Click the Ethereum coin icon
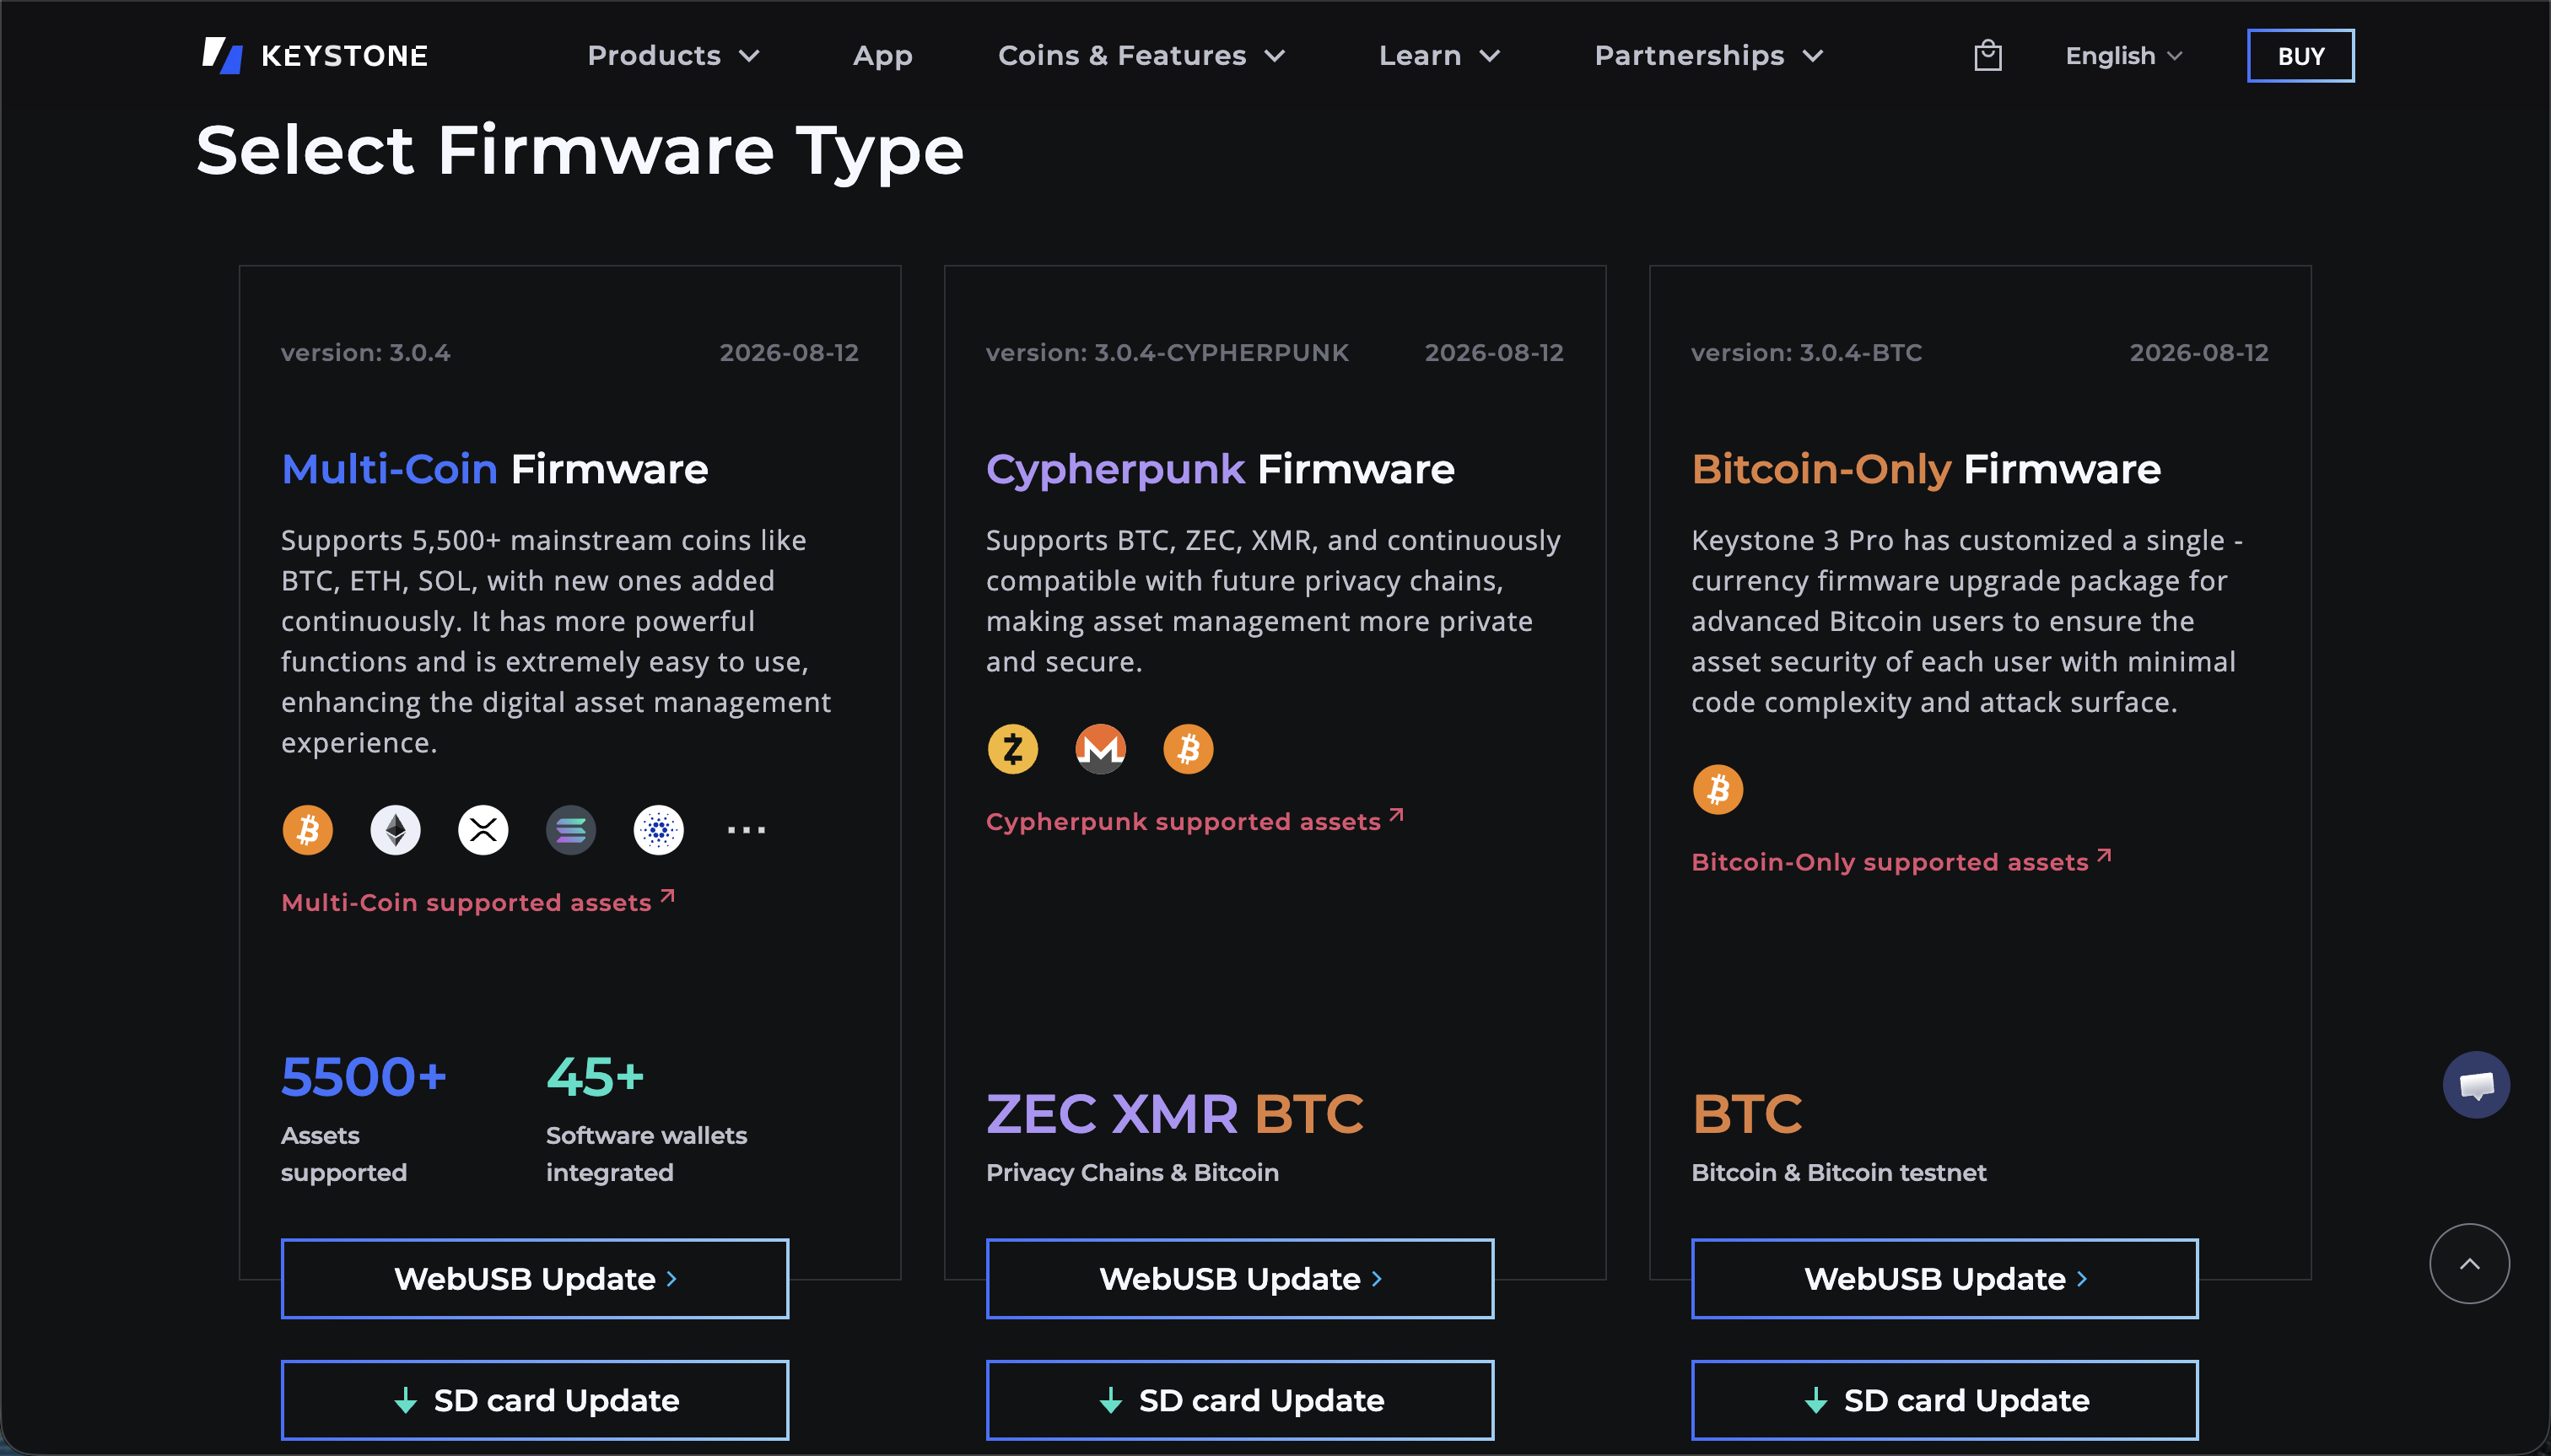 [395, 830]
